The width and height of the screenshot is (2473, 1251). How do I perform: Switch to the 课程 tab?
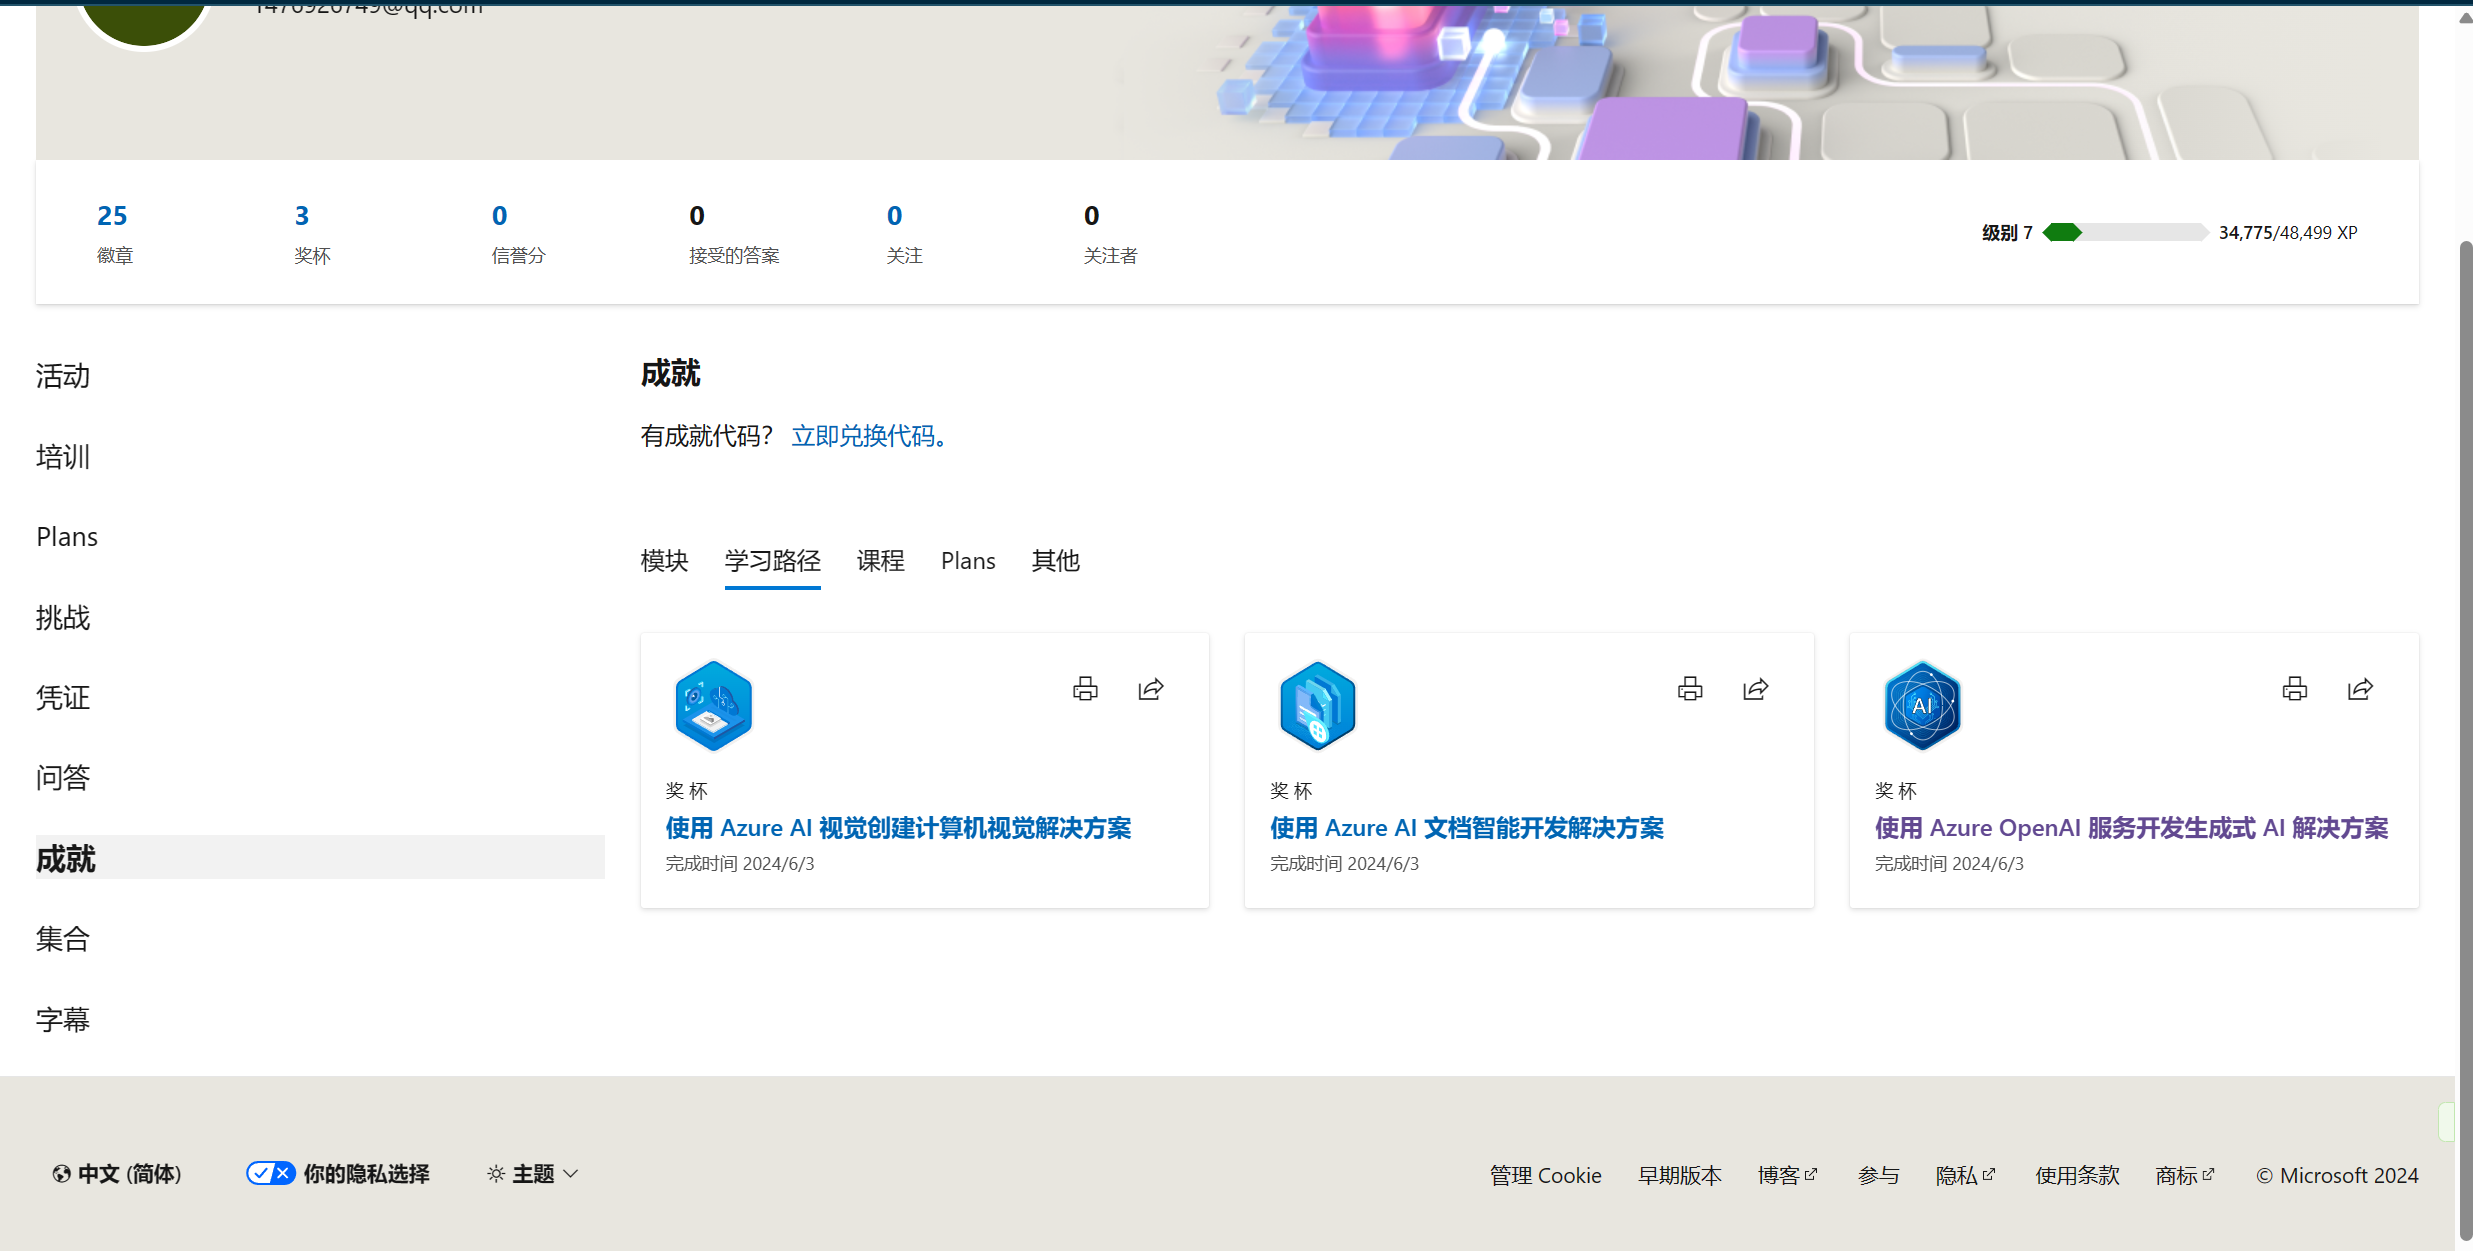tap(881, 561)
